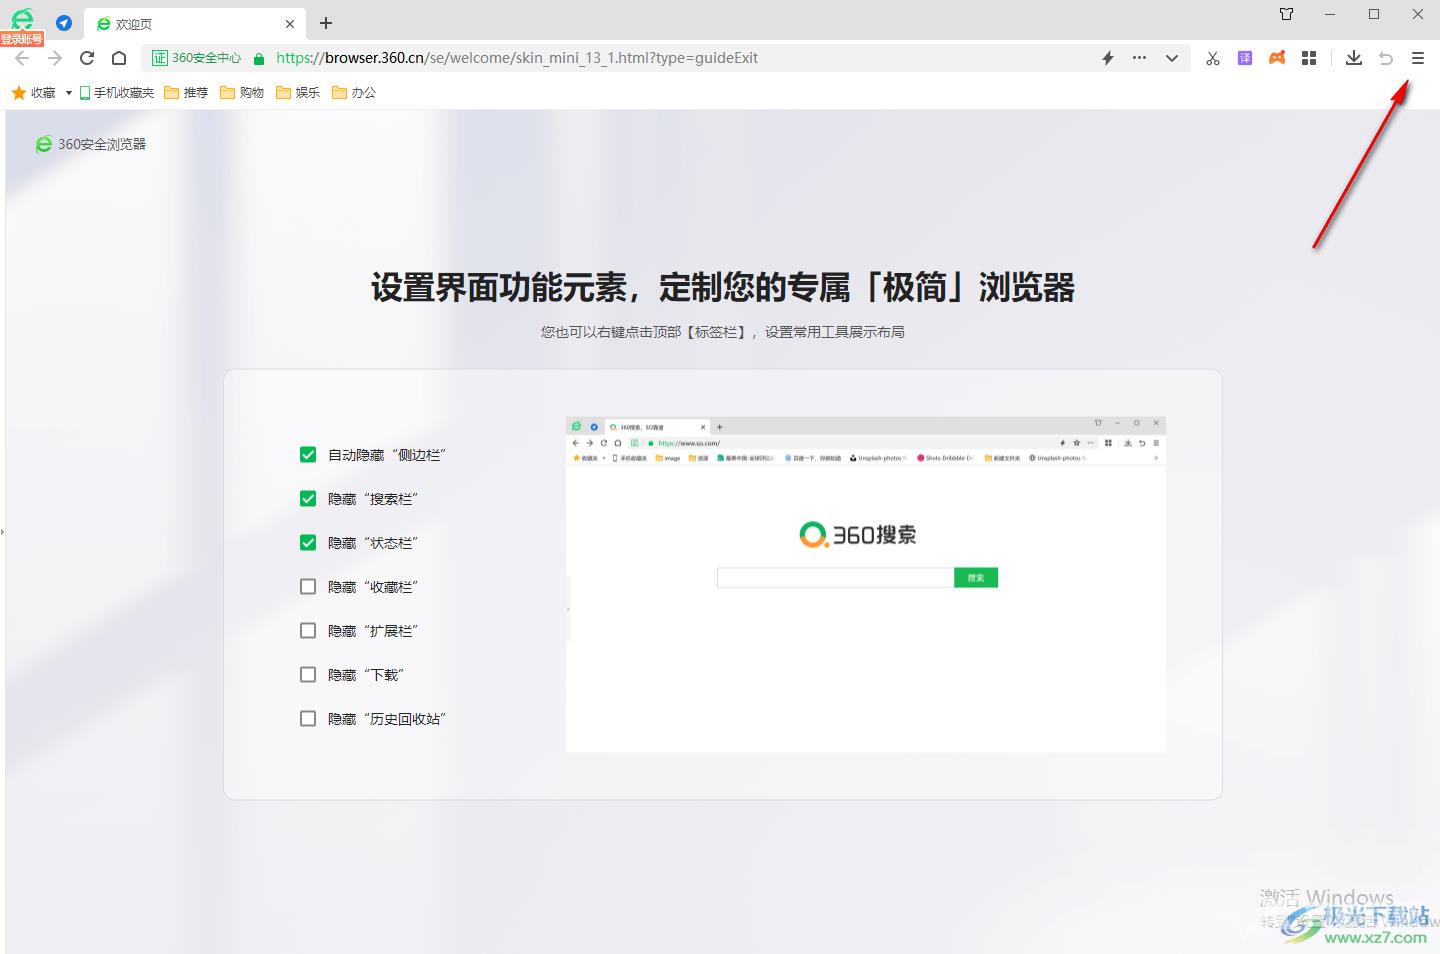
Task: Click the 收藏 star favorites button
Action: point(34,92)
